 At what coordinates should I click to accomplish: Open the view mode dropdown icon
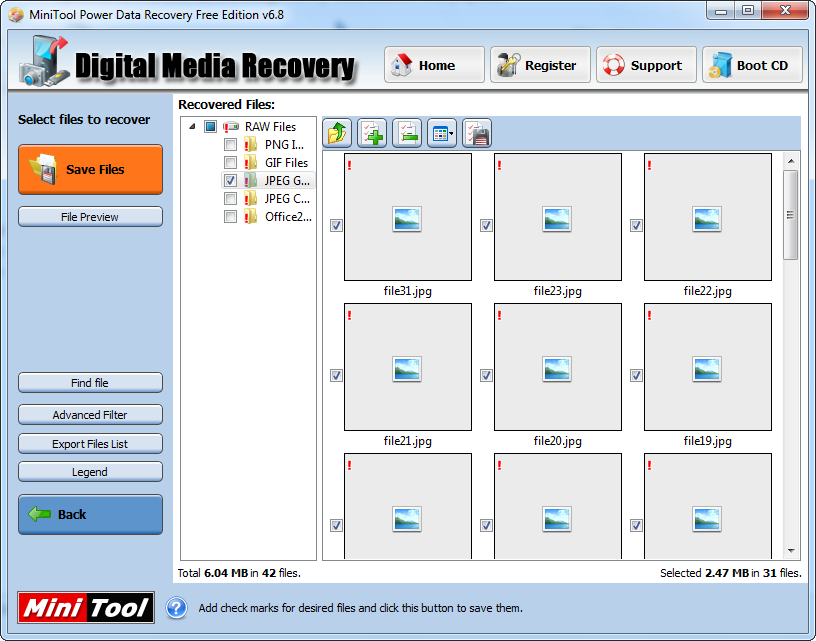(x=442, y=133)
